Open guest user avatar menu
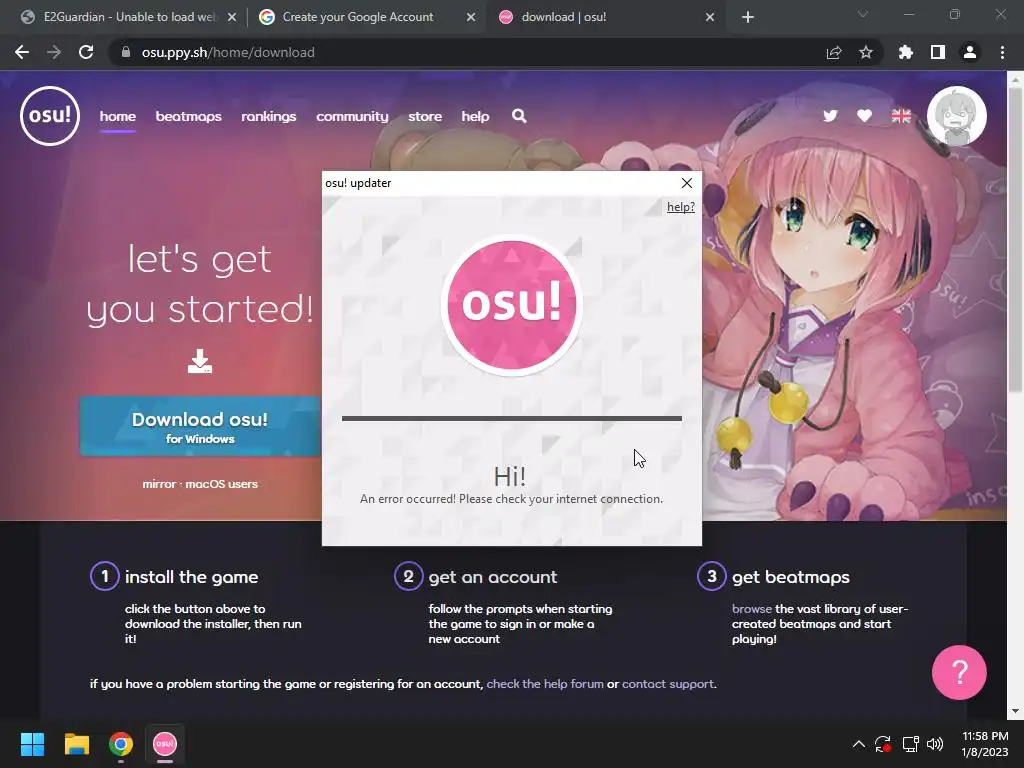 tap(957, 116)
